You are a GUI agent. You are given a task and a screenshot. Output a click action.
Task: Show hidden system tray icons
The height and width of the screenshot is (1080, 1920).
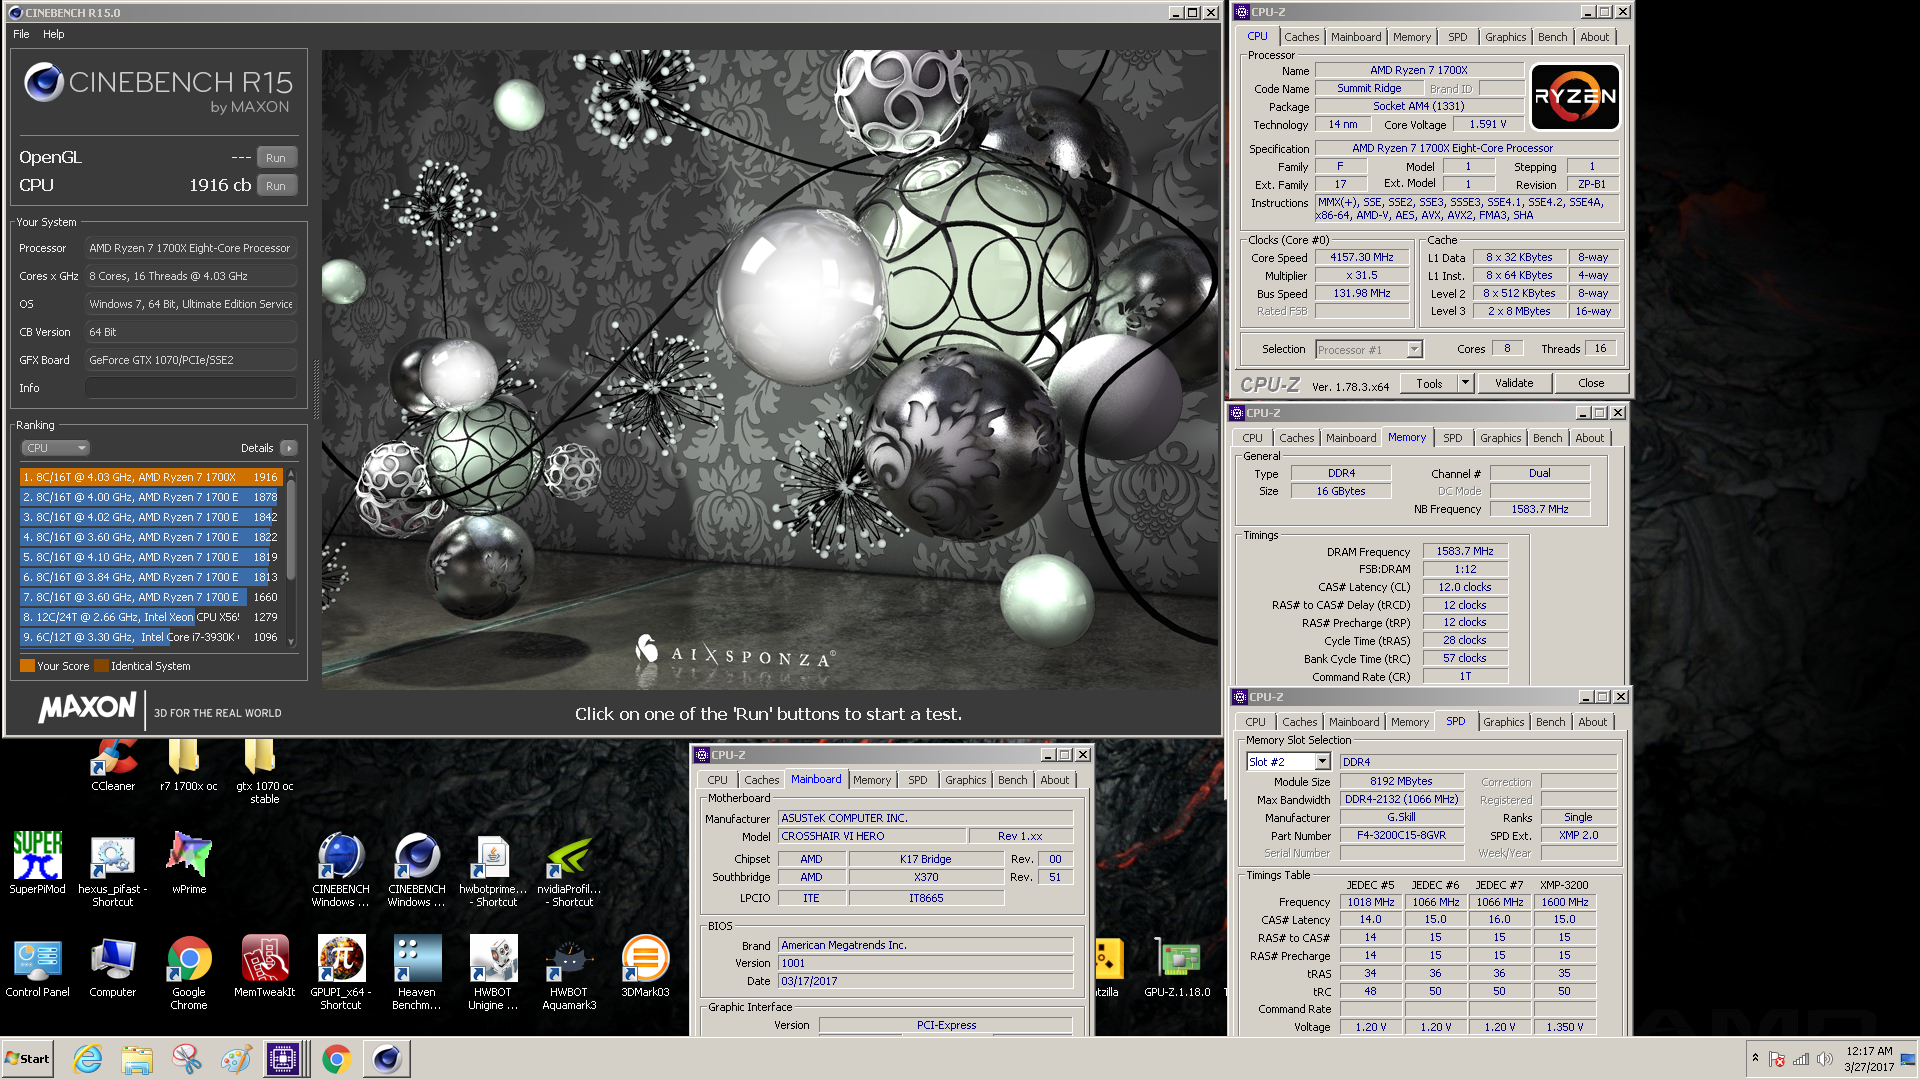click(x=1755, y=1058)
